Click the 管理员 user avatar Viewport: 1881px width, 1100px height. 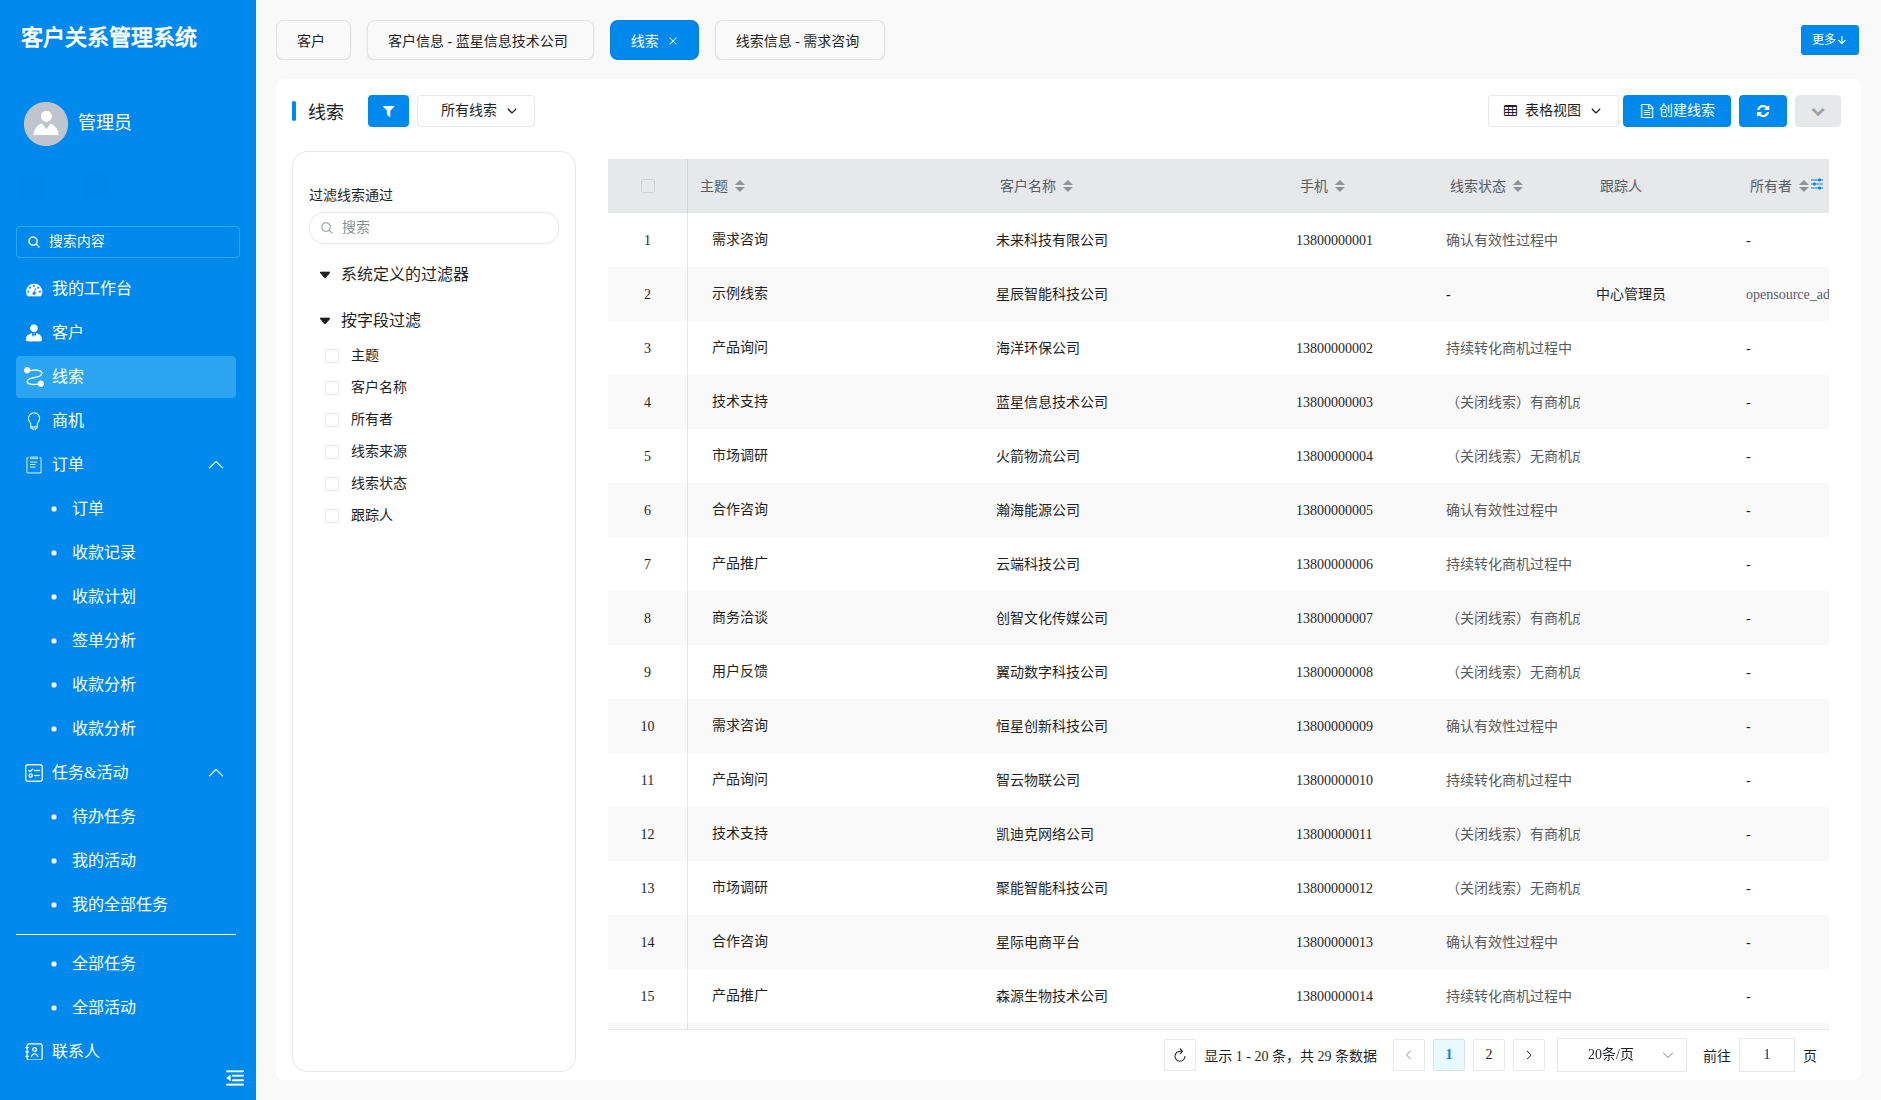coord(46,123)
